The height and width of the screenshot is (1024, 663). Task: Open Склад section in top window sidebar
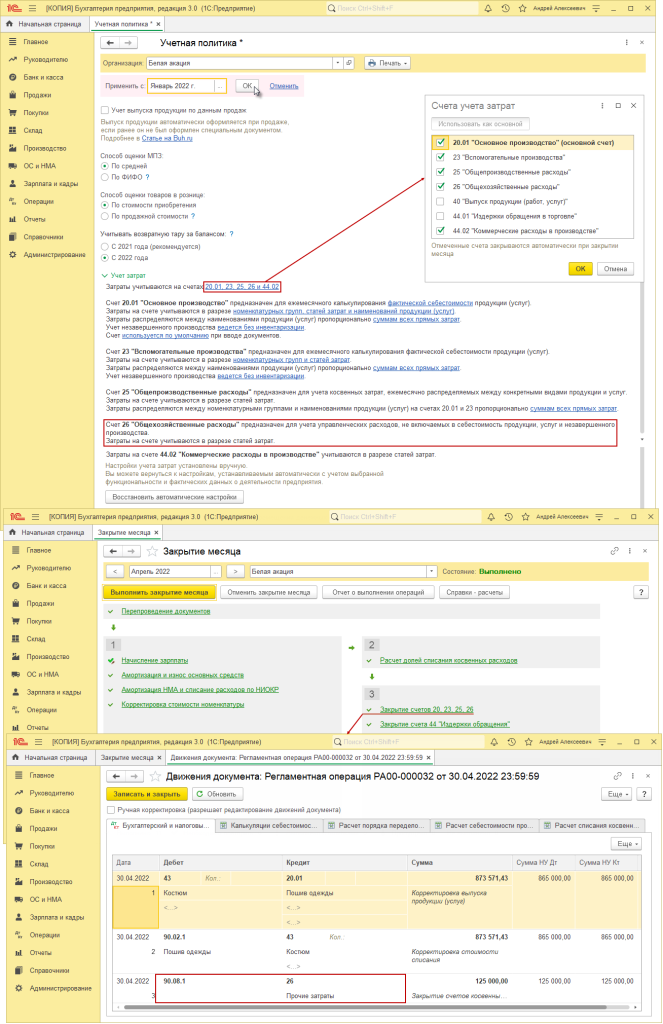coord(33,130)
